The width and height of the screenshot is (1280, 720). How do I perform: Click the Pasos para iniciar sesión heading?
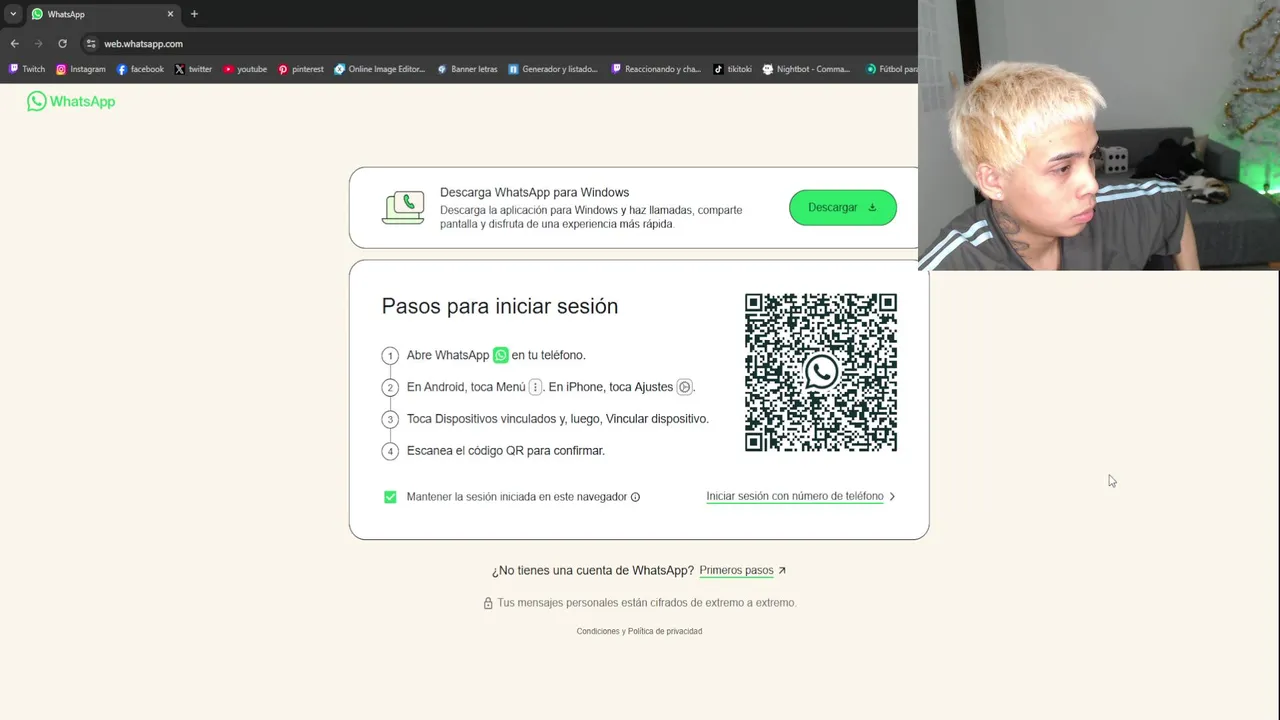(x=500, y=306)
